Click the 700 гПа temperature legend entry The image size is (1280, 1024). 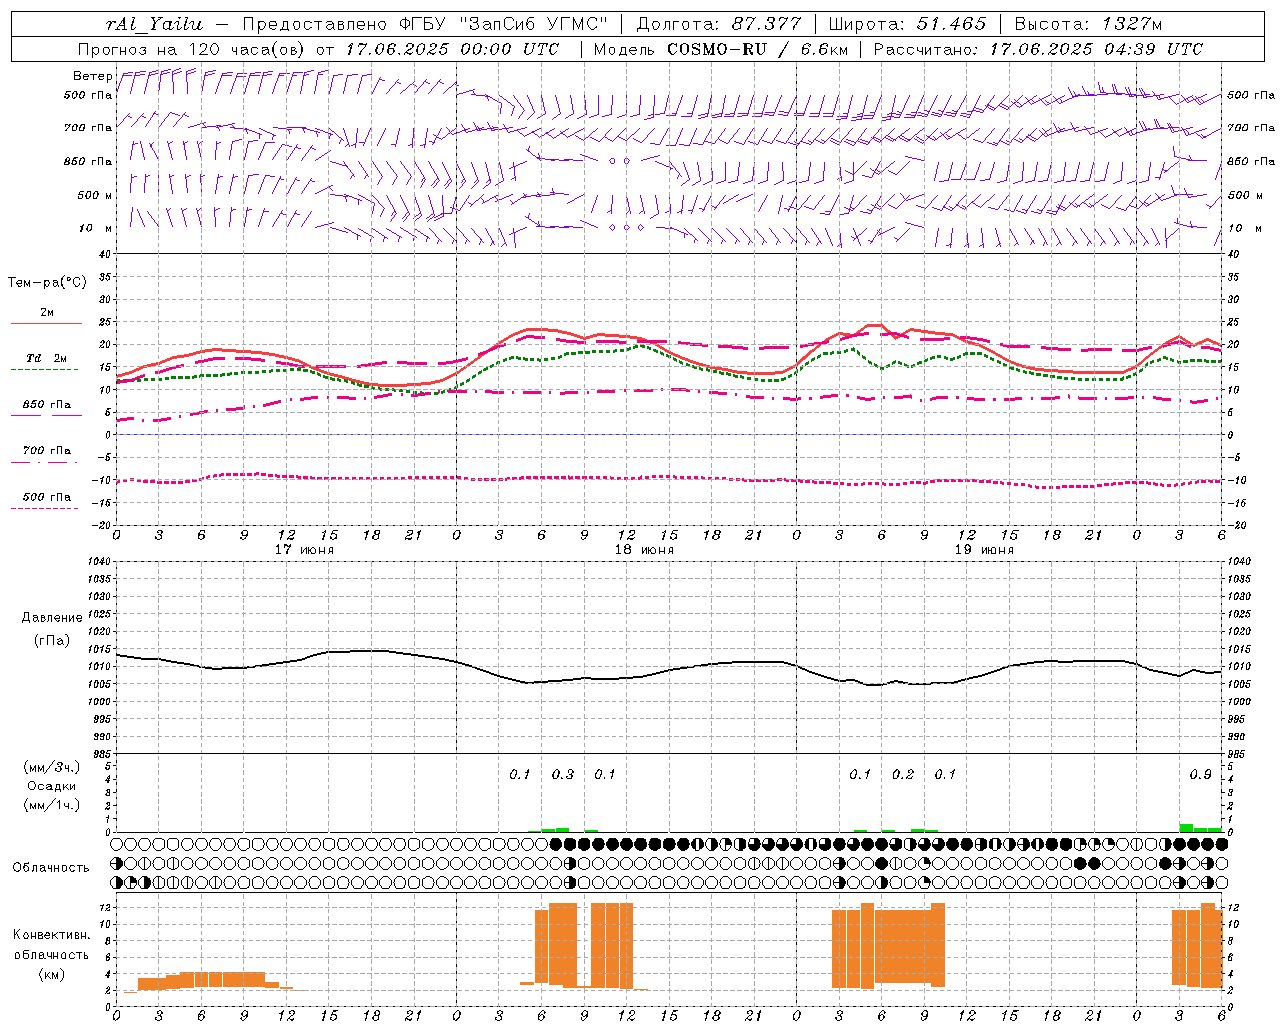46,451
